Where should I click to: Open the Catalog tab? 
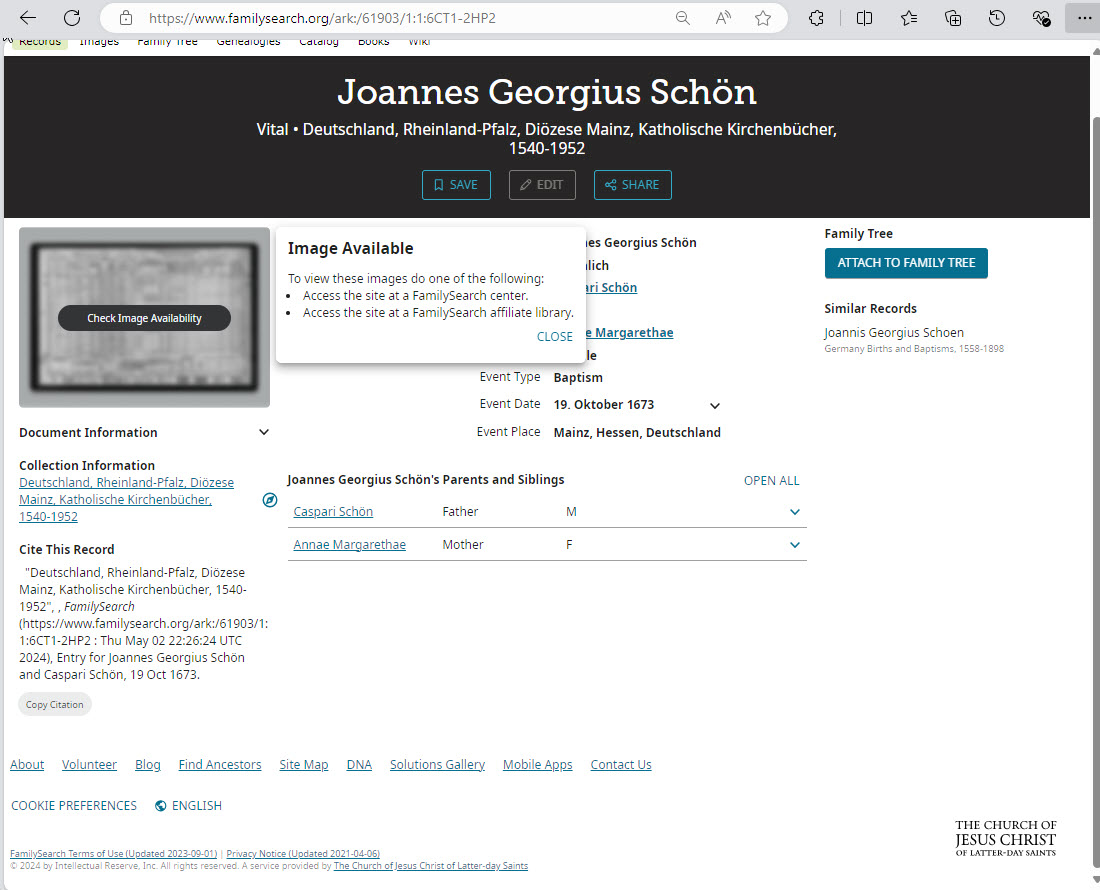(318, 42)
